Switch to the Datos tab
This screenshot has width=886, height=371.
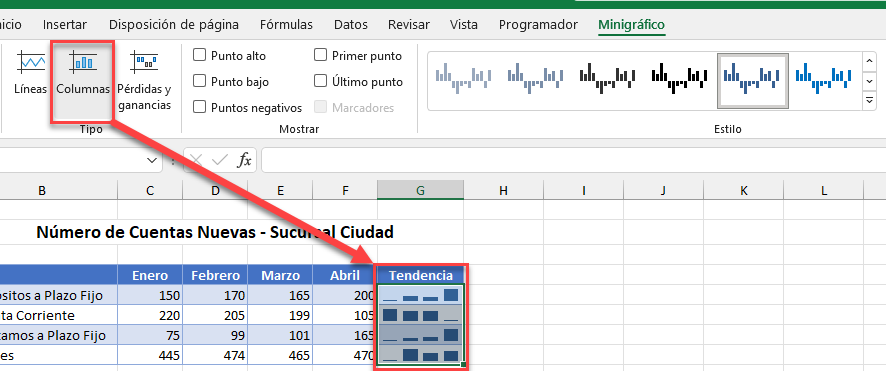click(351, 25)
